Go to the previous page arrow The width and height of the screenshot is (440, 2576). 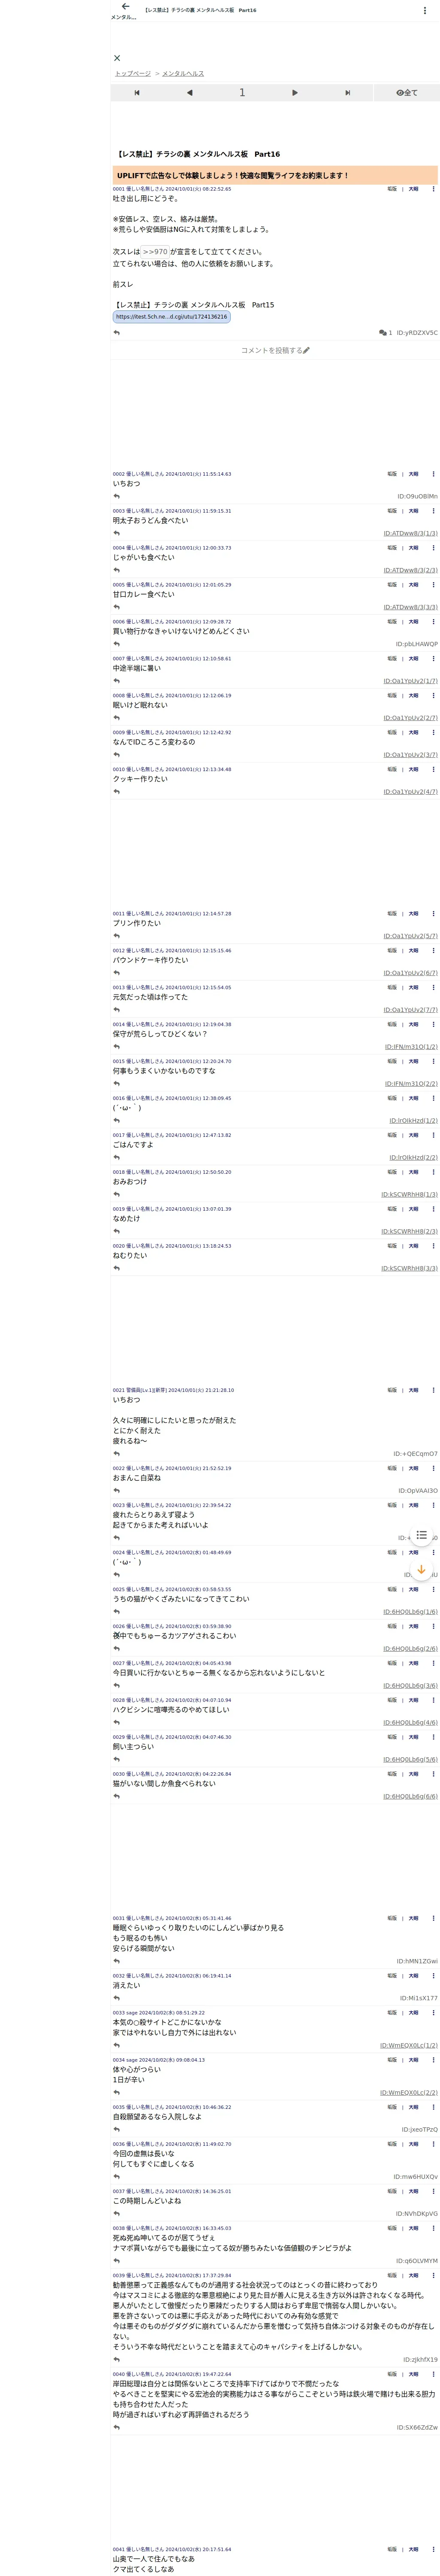click(189, 93)
